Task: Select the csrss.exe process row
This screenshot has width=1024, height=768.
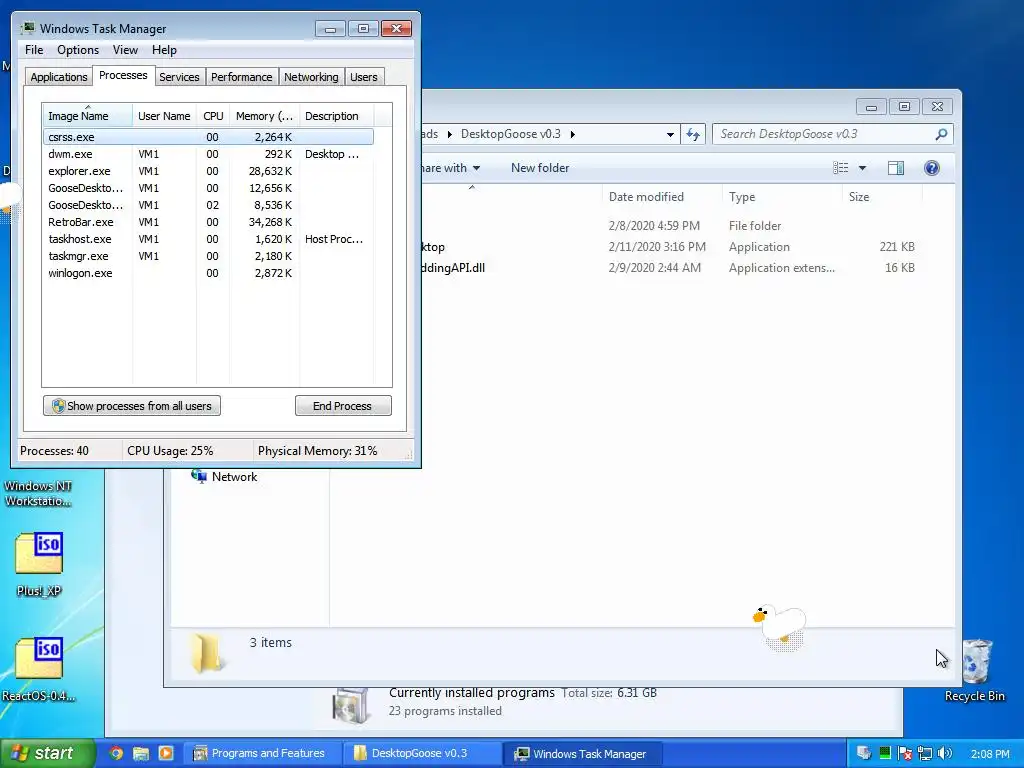Action: pos(208,137)
